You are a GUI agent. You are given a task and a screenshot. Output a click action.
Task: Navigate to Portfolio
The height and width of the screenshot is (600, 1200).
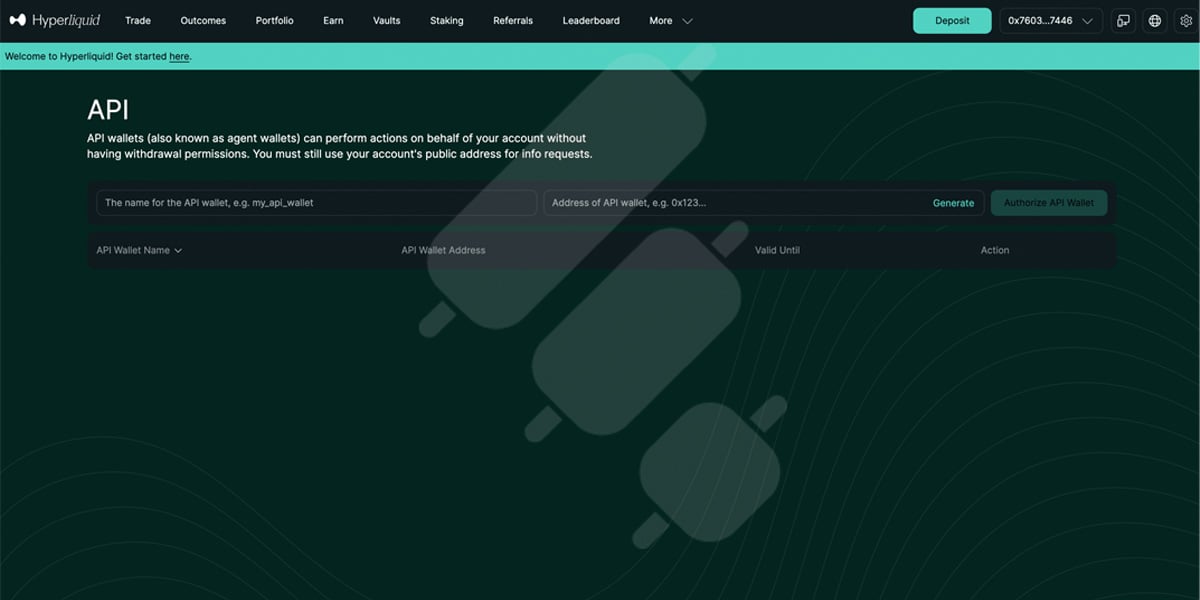275,20
